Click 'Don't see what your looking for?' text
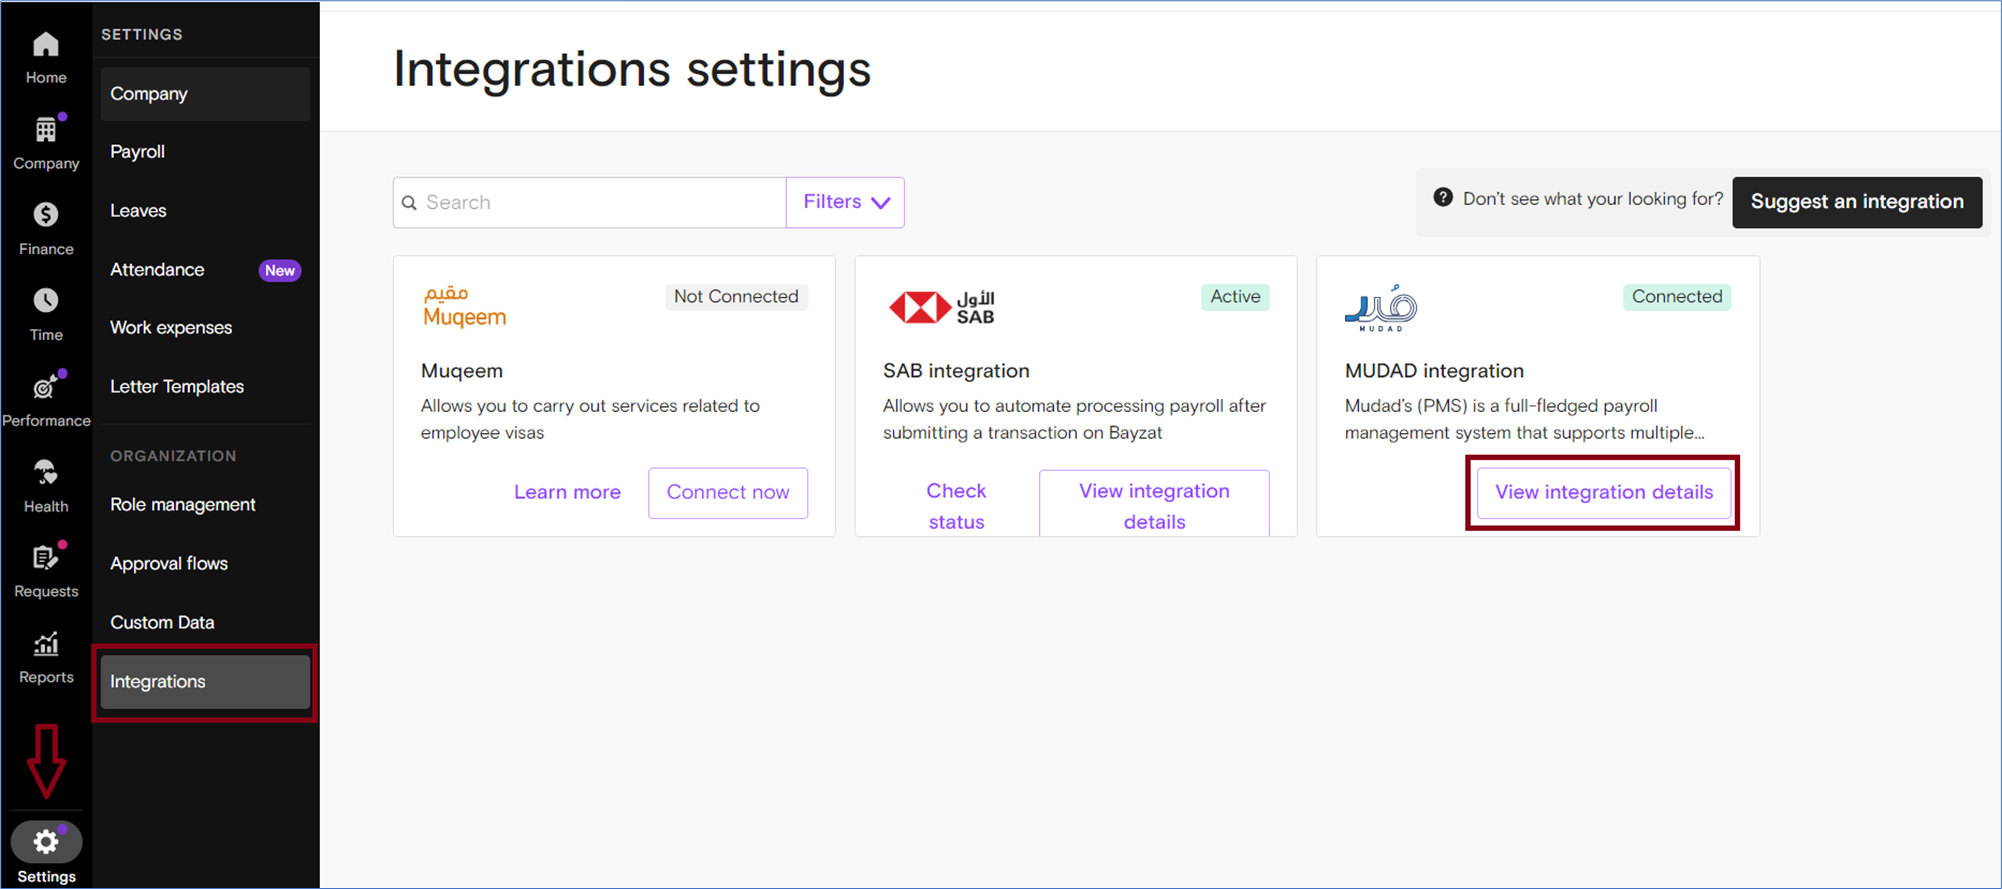2002x889 pixels. click(x=1593, y=199)
